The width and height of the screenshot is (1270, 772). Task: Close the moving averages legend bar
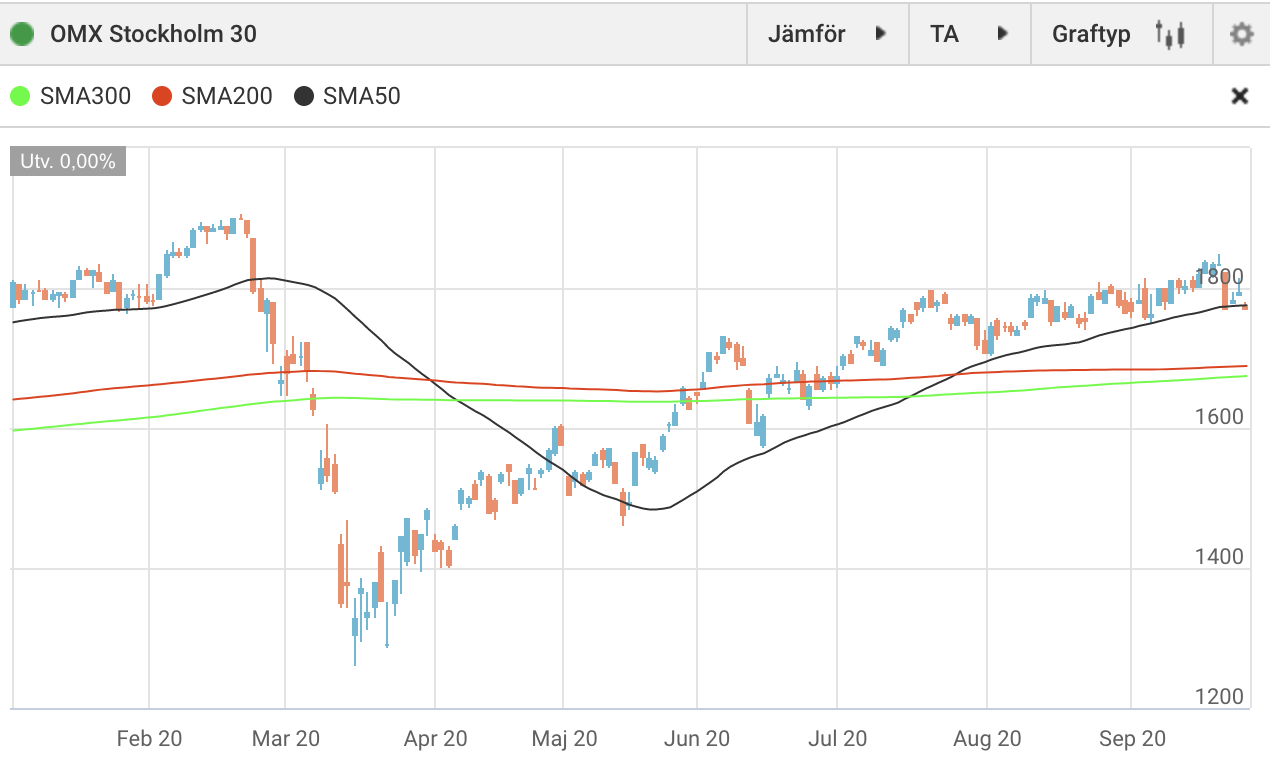tap(1239, 96)
